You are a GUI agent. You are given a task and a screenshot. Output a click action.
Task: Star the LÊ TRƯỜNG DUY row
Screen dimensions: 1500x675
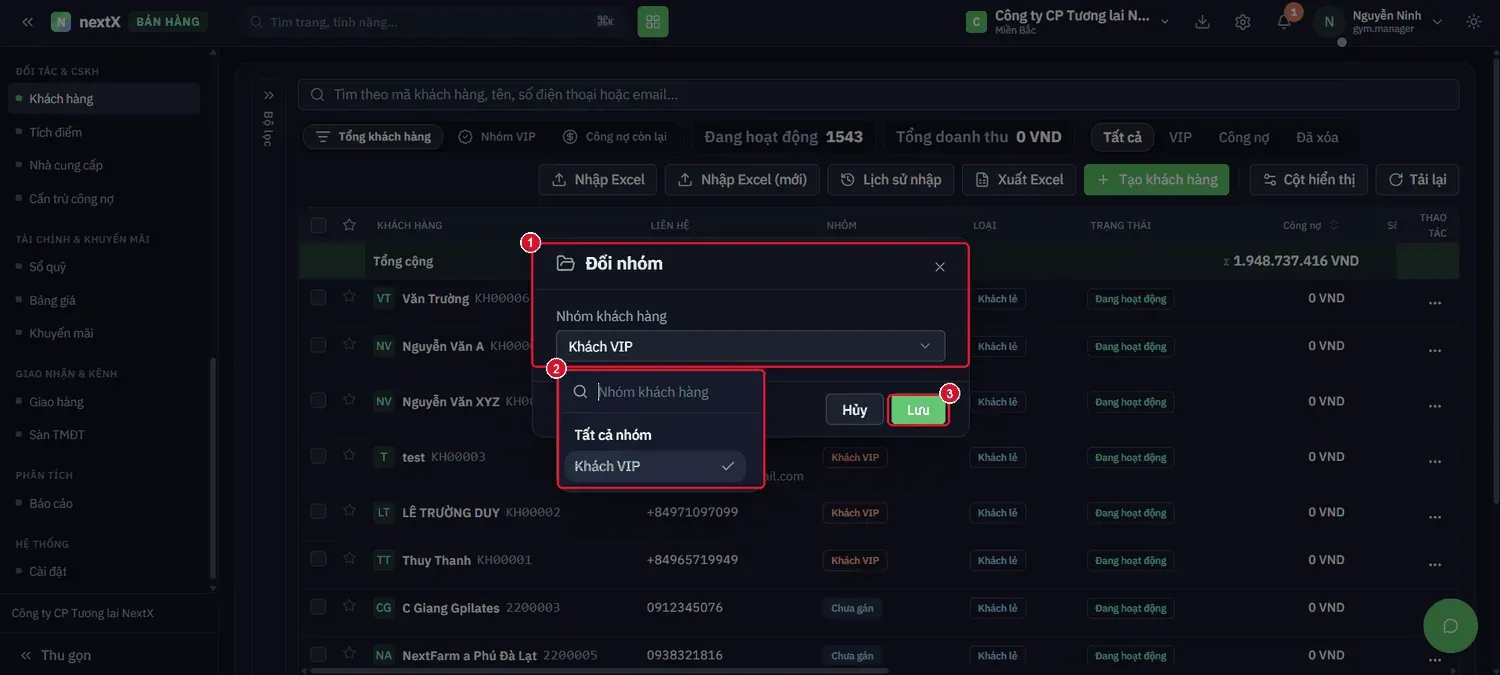pyautogui.click(x=349, y=511)
